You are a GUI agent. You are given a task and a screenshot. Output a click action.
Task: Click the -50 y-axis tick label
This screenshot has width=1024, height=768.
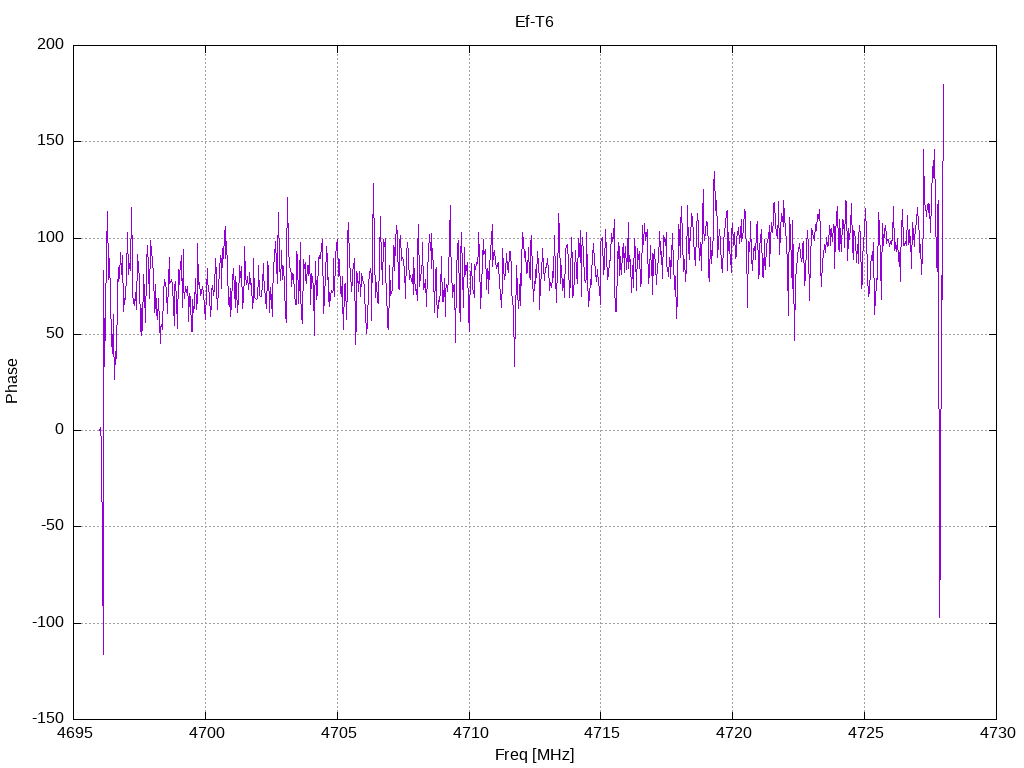[x=53, y=526]
